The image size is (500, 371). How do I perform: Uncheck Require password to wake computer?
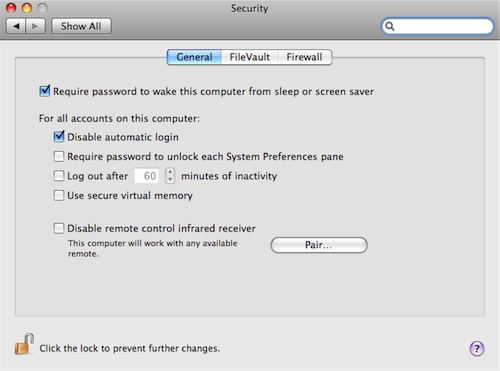pos(45,91)
